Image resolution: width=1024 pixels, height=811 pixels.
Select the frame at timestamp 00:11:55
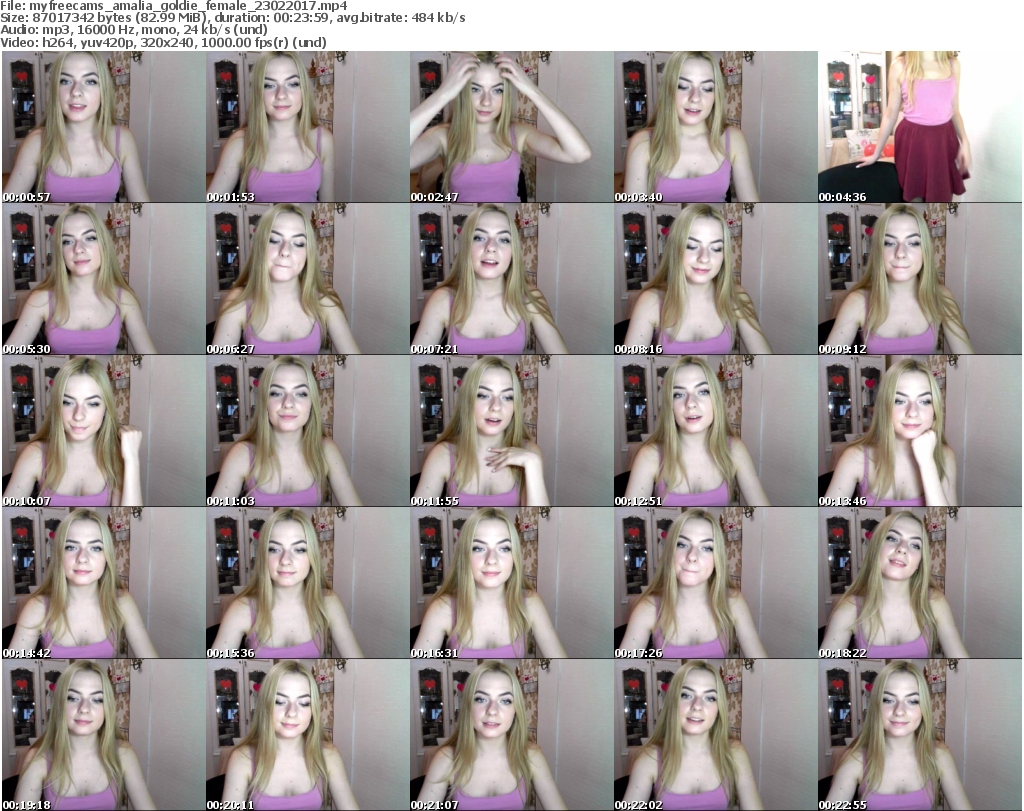(511, 431)
